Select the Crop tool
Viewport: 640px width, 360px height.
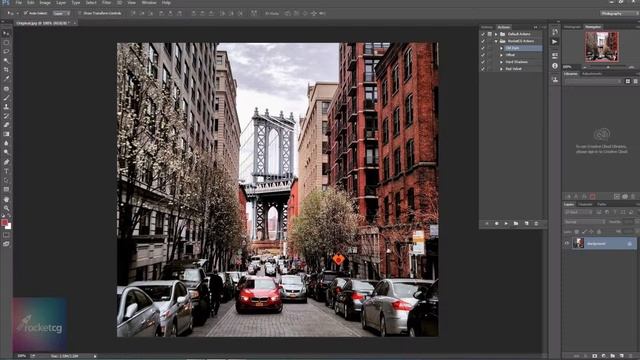pos(6,69)
